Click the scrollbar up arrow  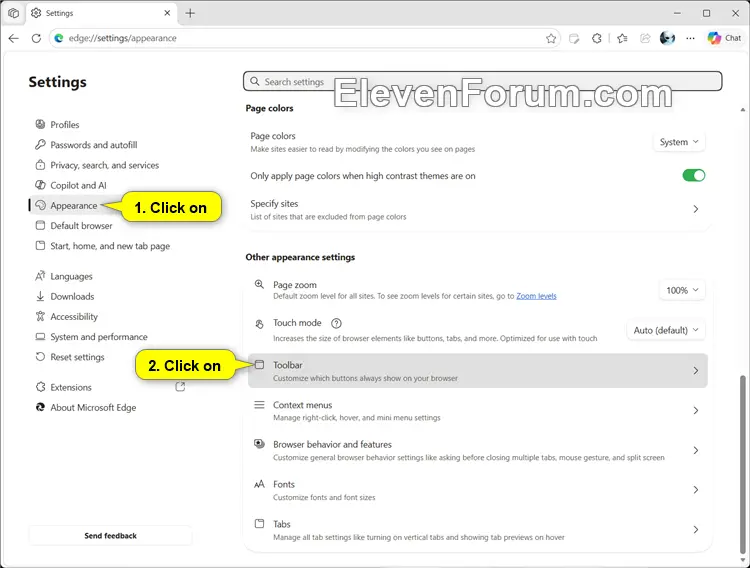[x=743, y=110]
